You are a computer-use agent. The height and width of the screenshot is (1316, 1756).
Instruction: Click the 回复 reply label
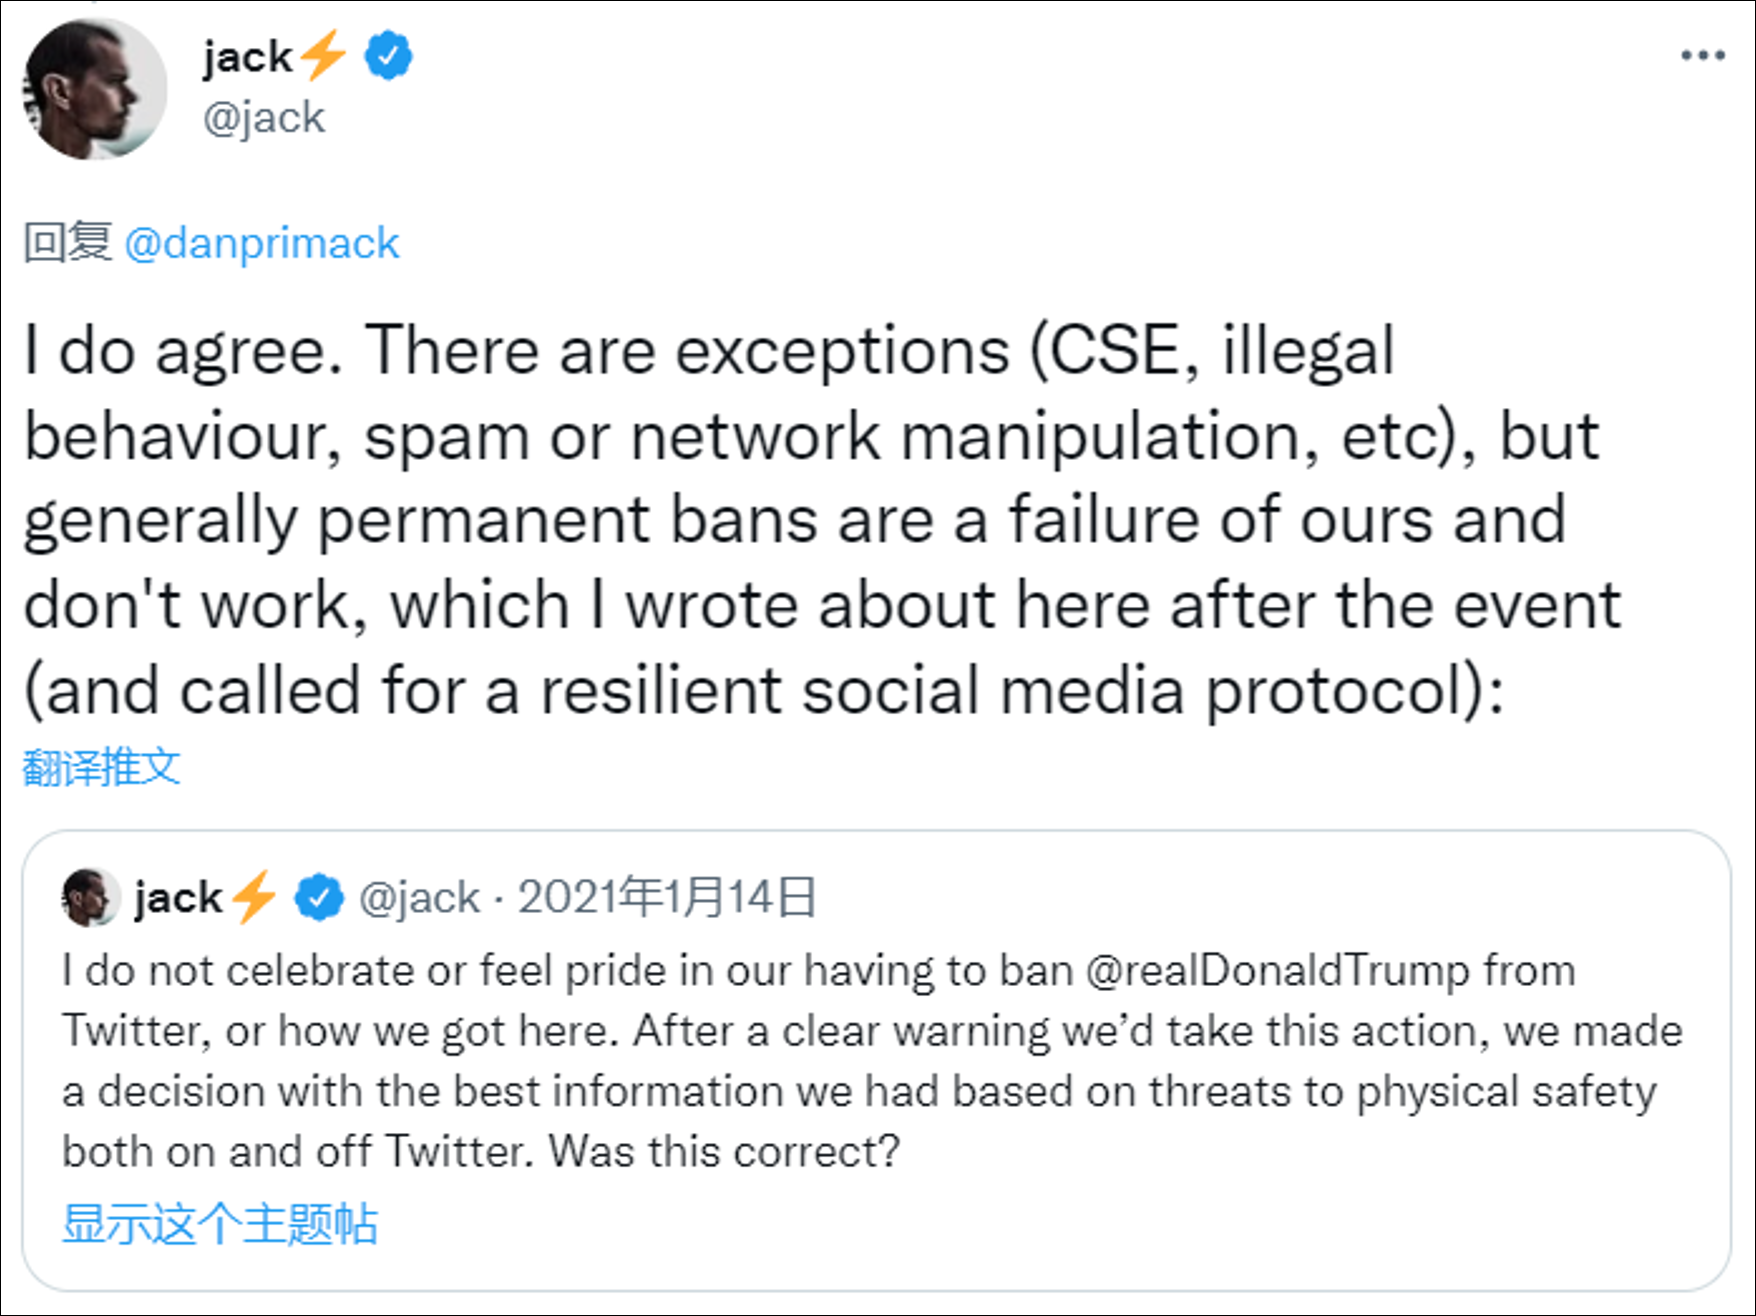tap(67, 243)
